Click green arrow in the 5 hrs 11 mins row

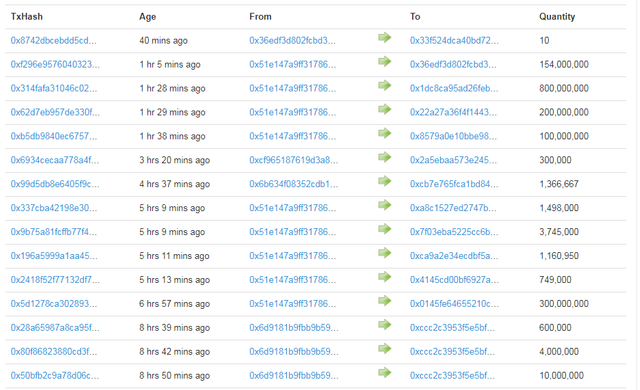pos(384,253)
